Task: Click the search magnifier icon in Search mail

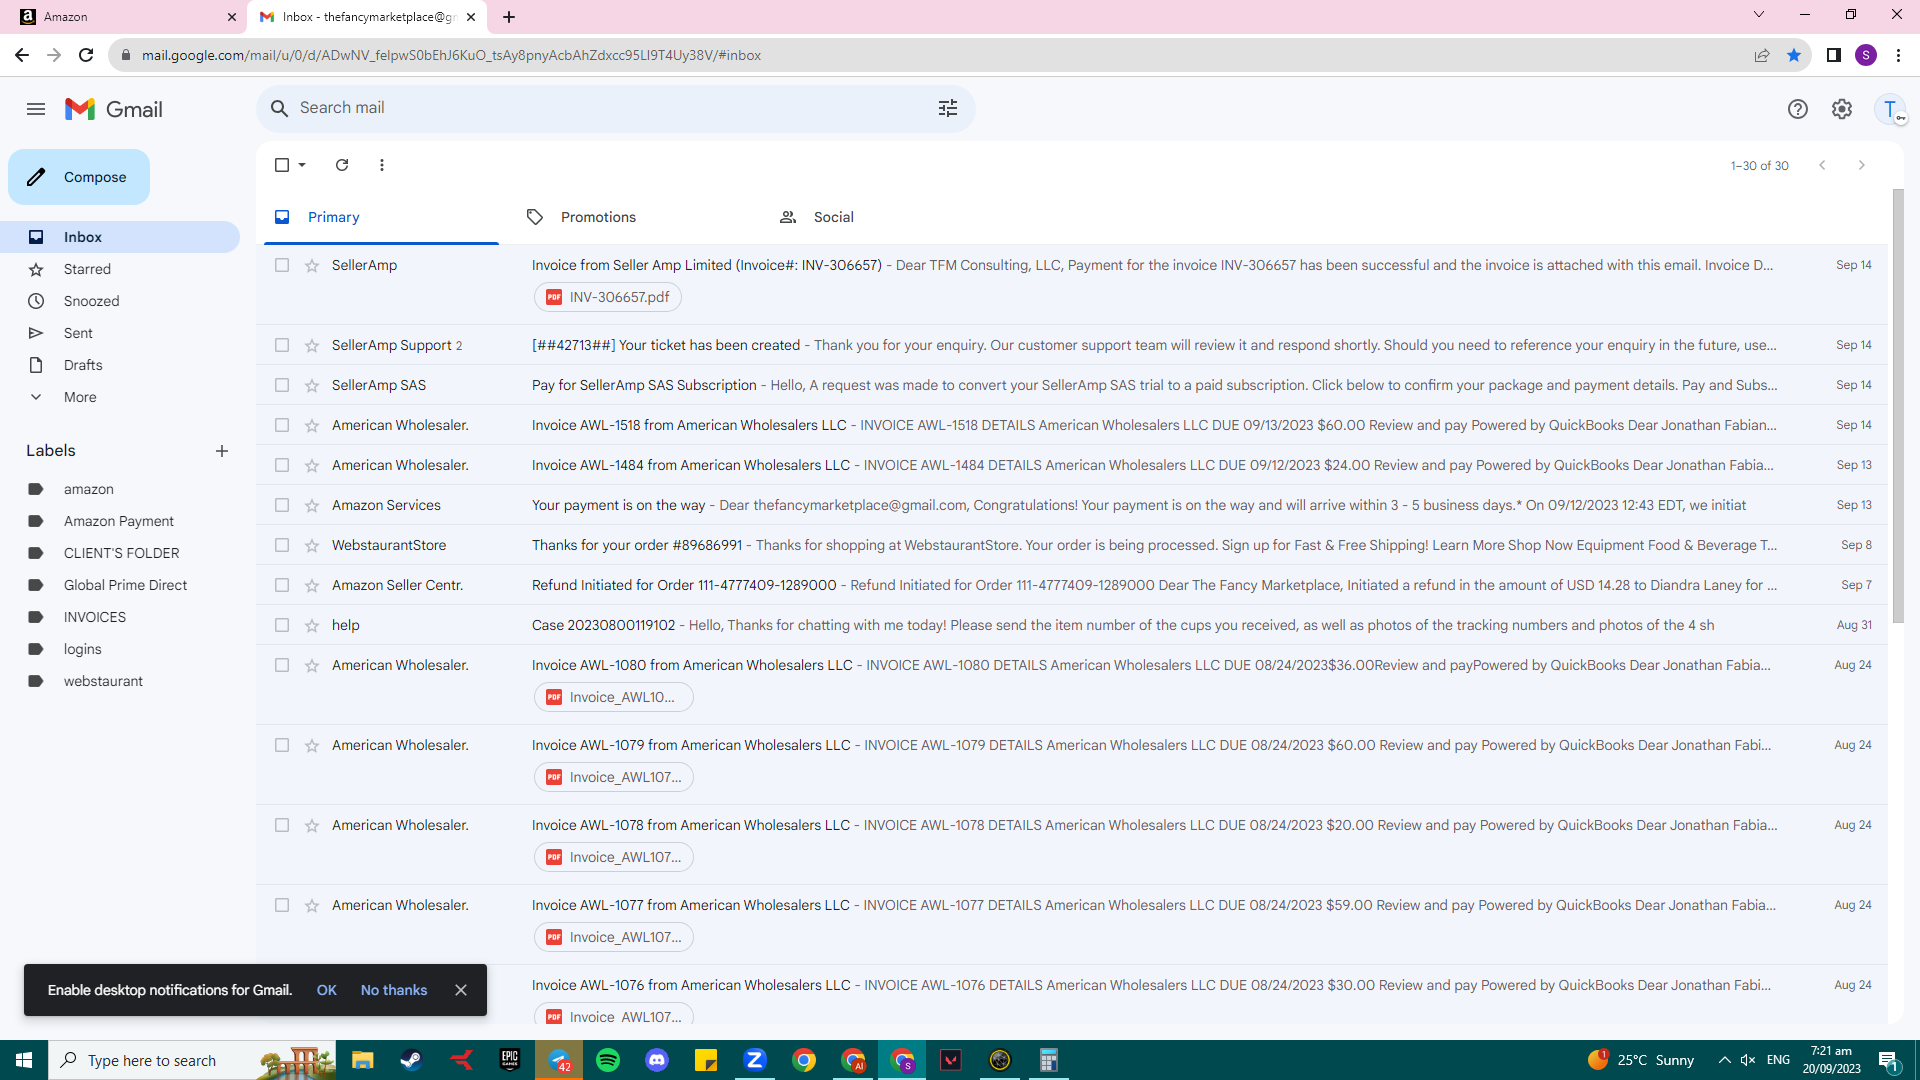Action: click(280, 108)
